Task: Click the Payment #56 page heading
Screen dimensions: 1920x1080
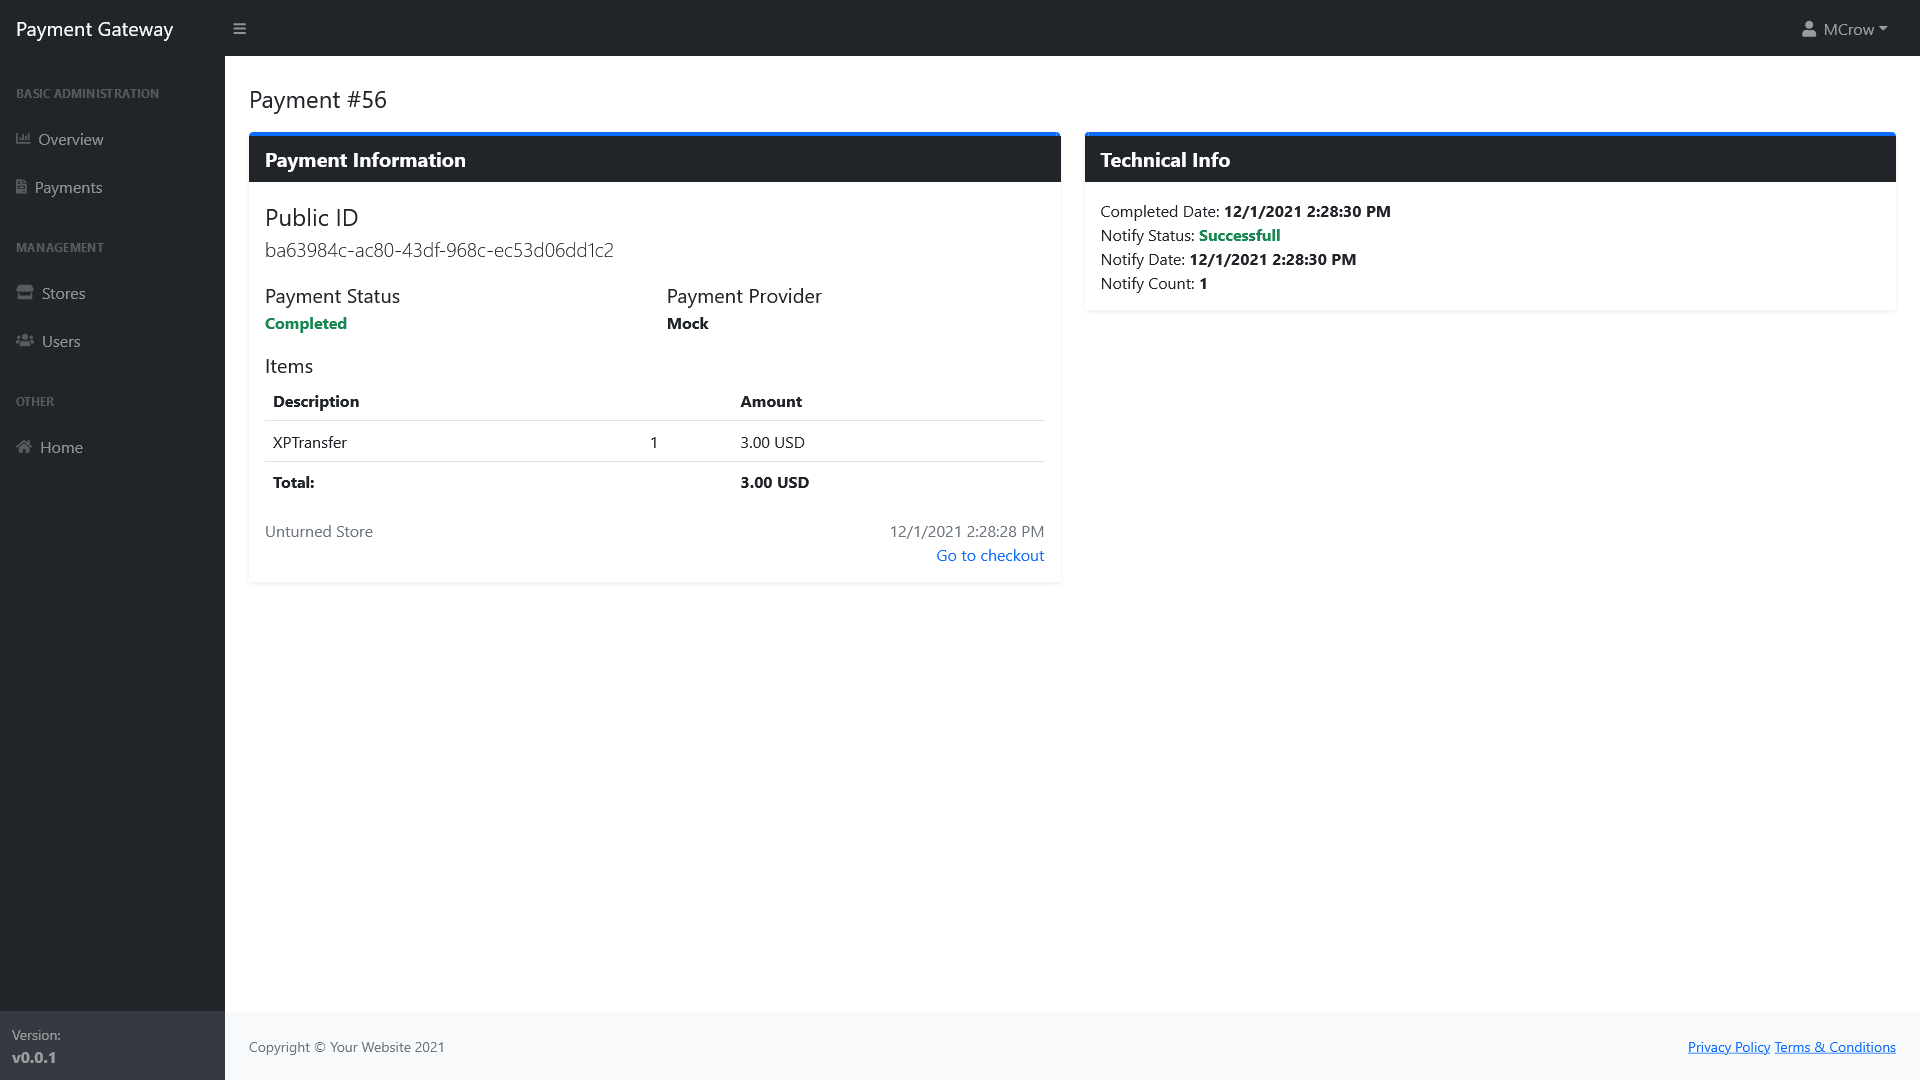Action: tap(318, 100)
